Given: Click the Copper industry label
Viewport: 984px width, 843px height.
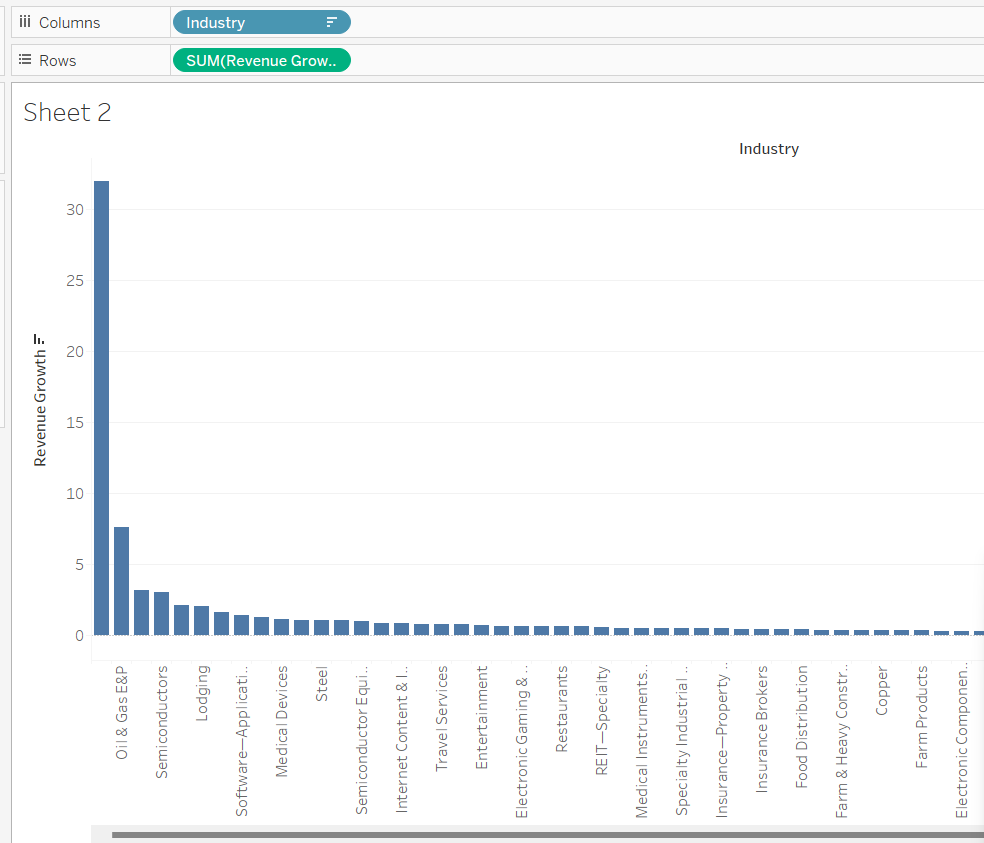Looking at the screenshot, I should [882, 691].
